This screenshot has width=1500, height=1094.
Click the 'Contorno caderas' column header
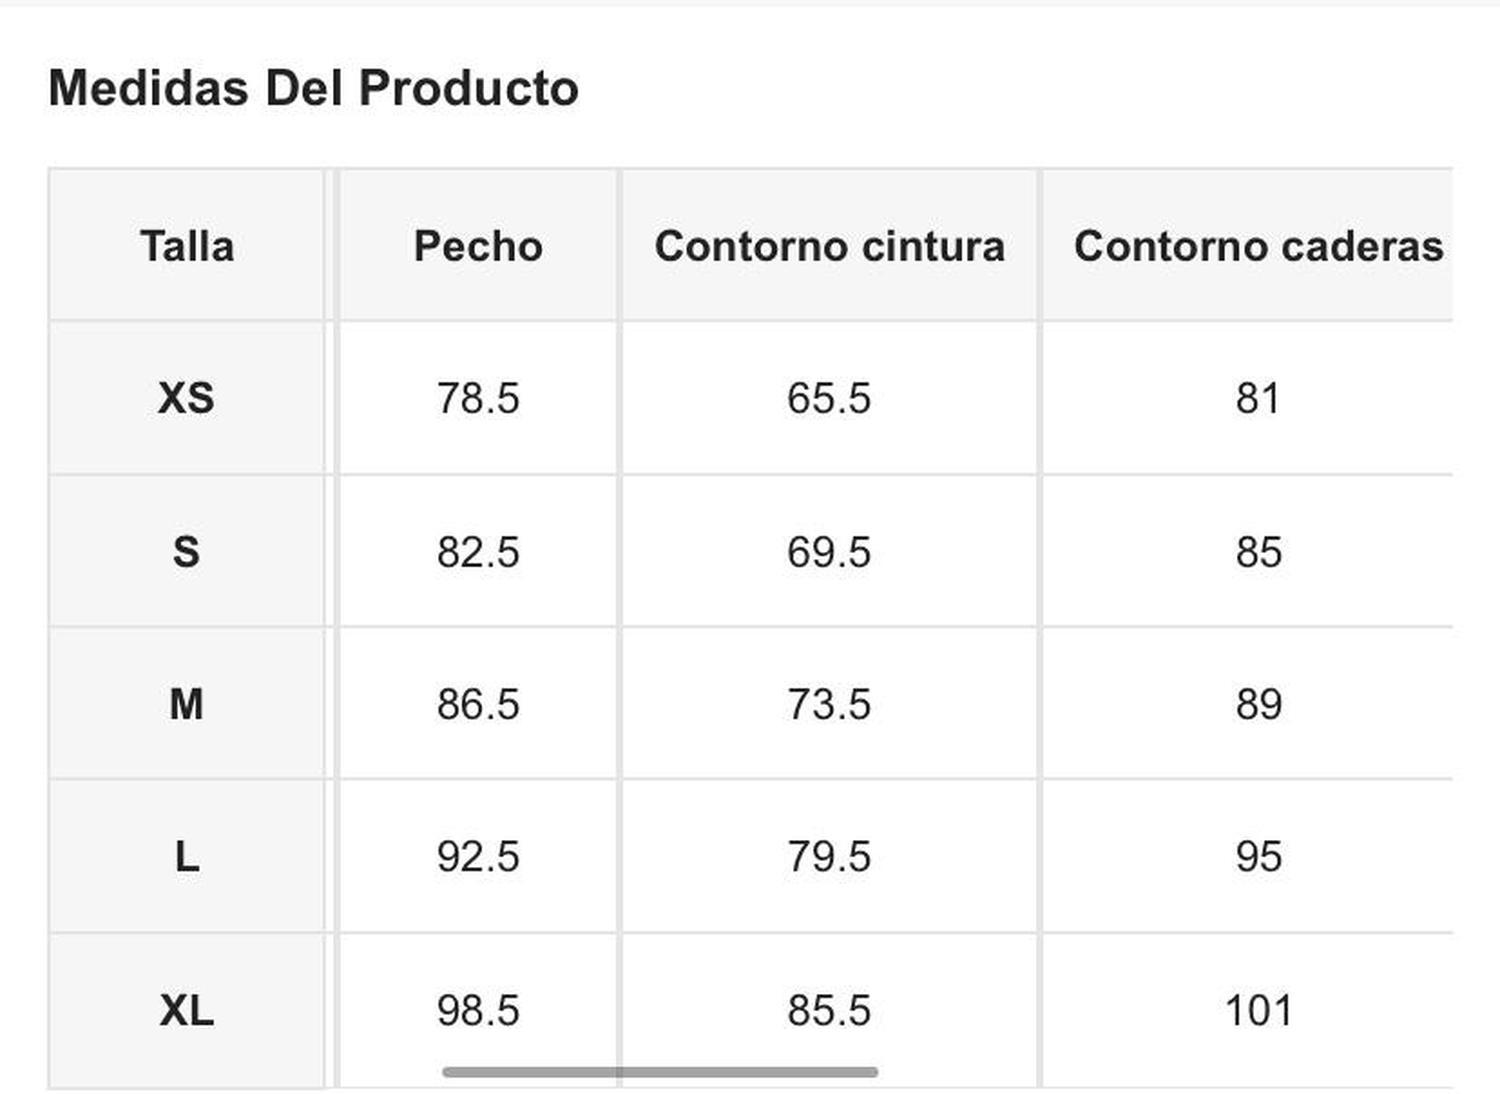point(1258,247)
